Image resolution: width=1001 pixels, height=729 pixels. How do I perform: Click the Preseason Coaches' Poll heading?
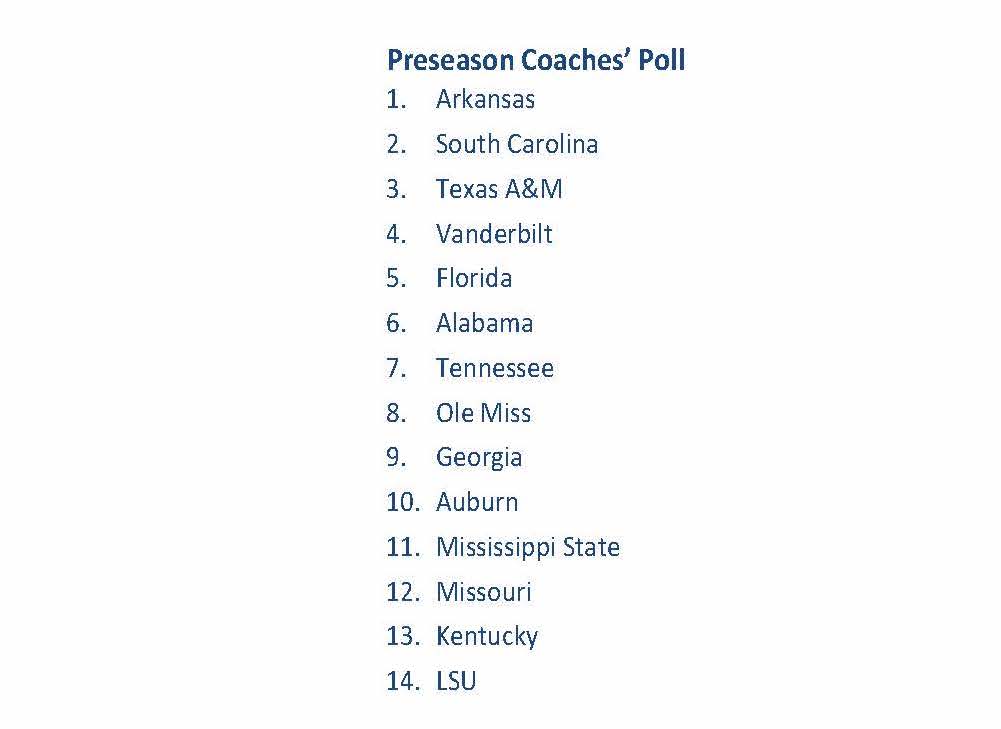click(x=535, y=60)
